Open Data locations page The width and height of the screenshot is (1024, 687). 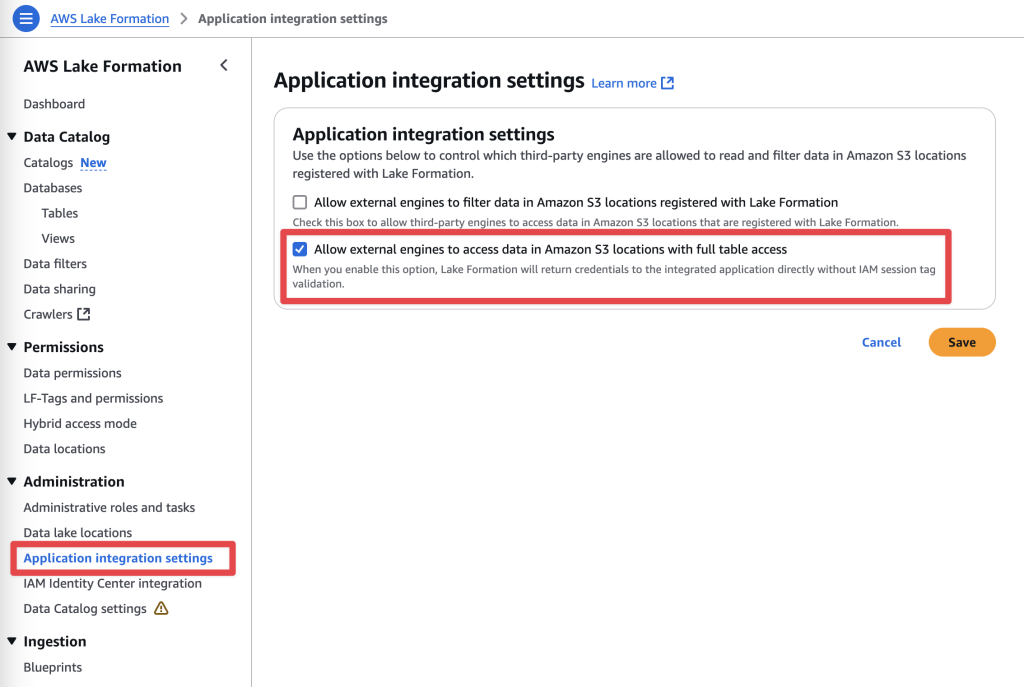pos(65,449)
